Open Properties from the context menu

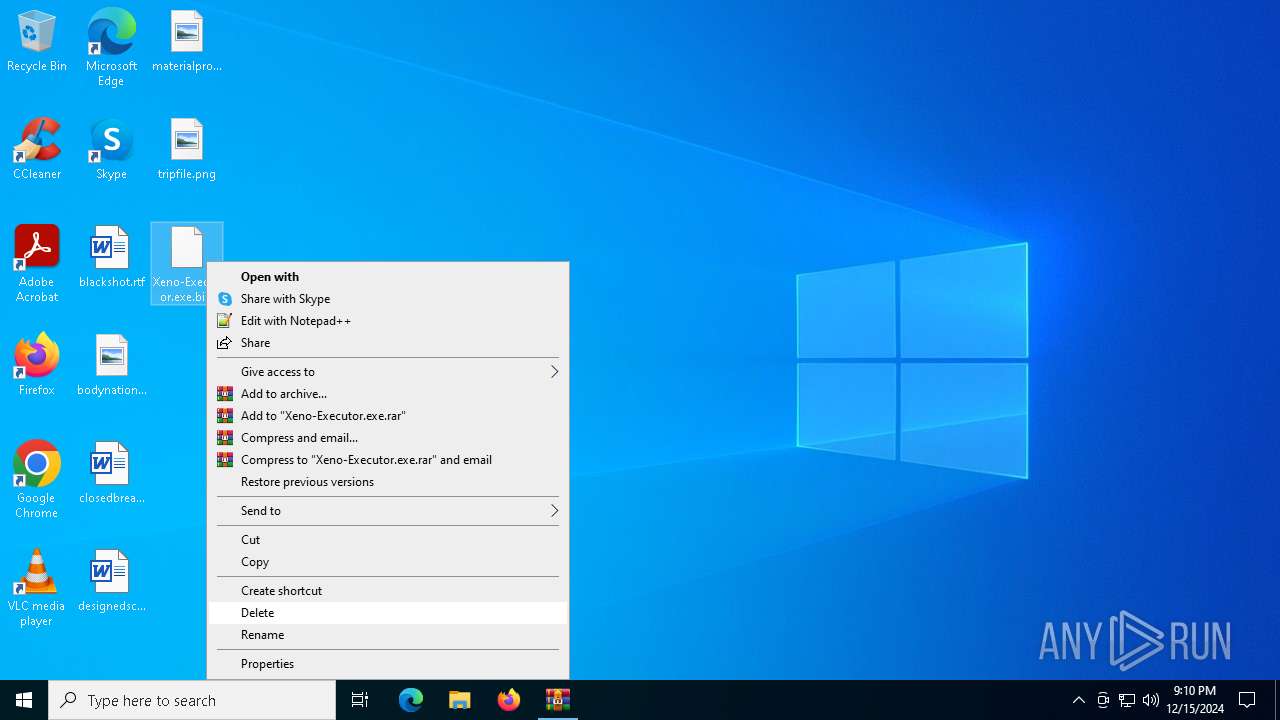388,664
